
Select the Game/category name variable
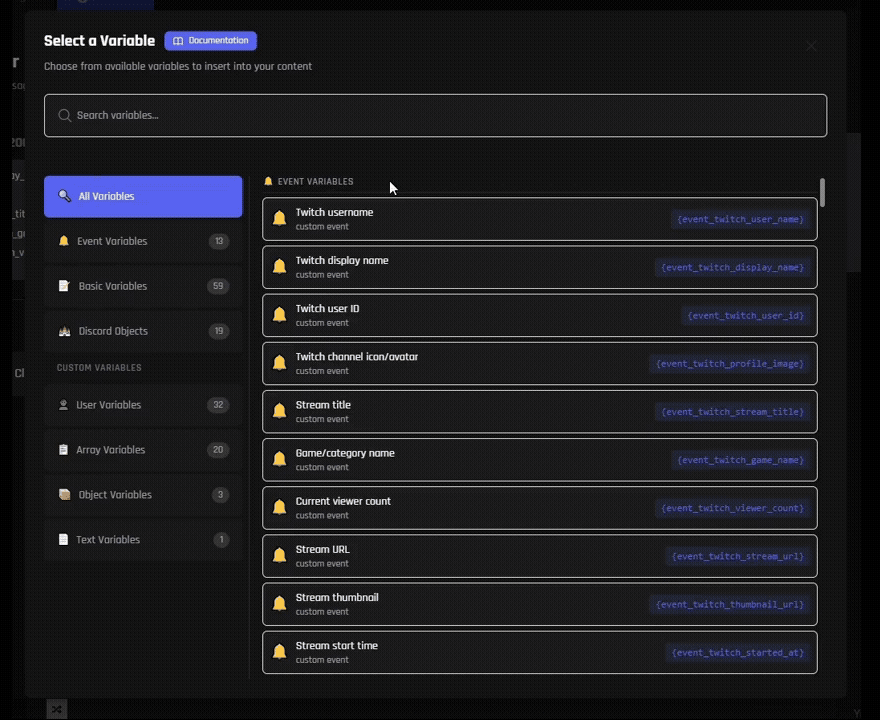pos(539,460)
